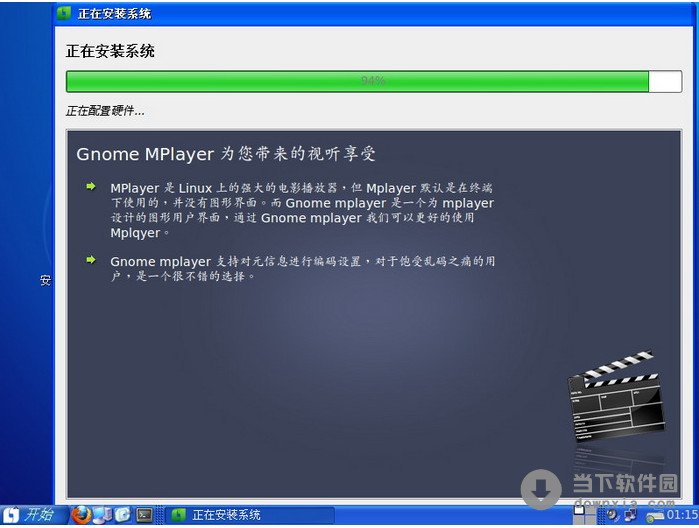
Task: Open the volume control tray icon
Action: coord(613,516)
